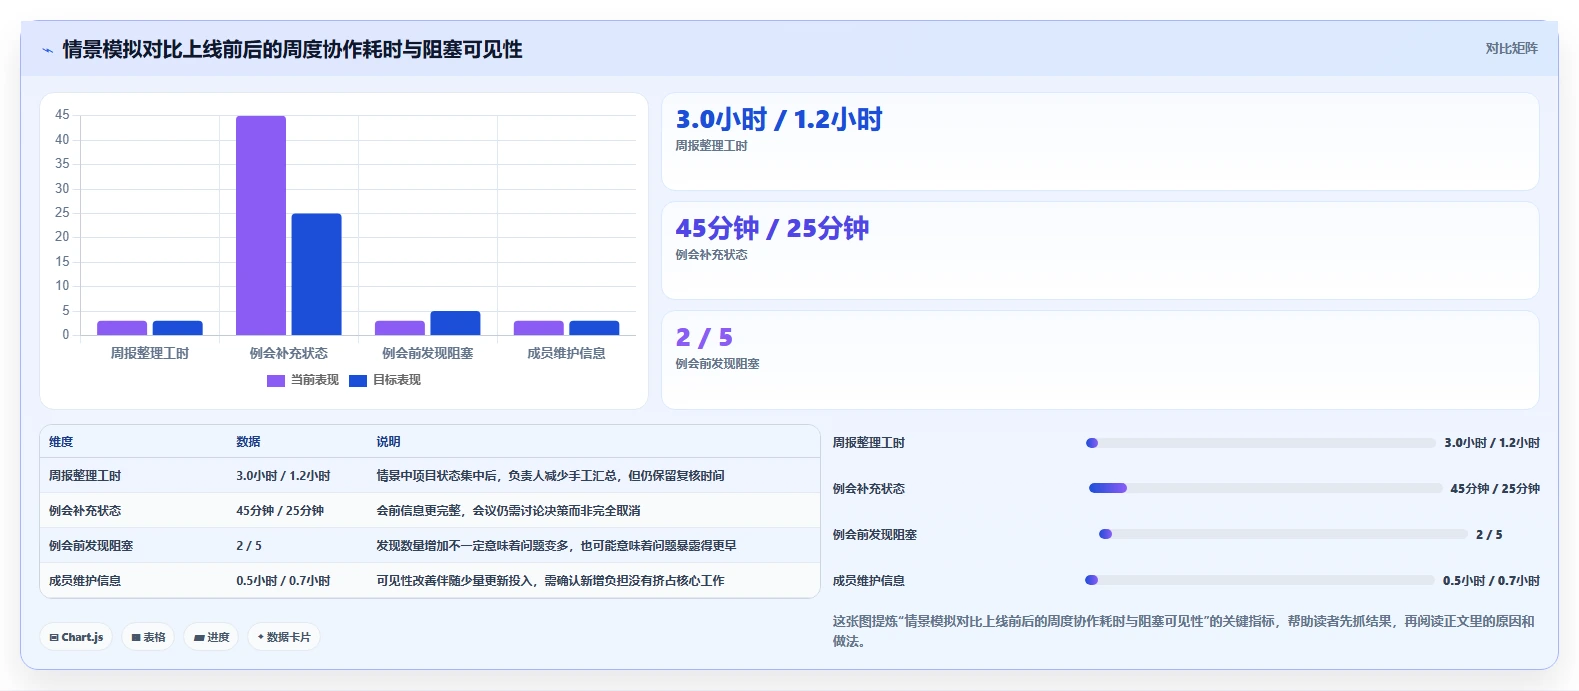Click the 进度 tag chip

(211, 637)
